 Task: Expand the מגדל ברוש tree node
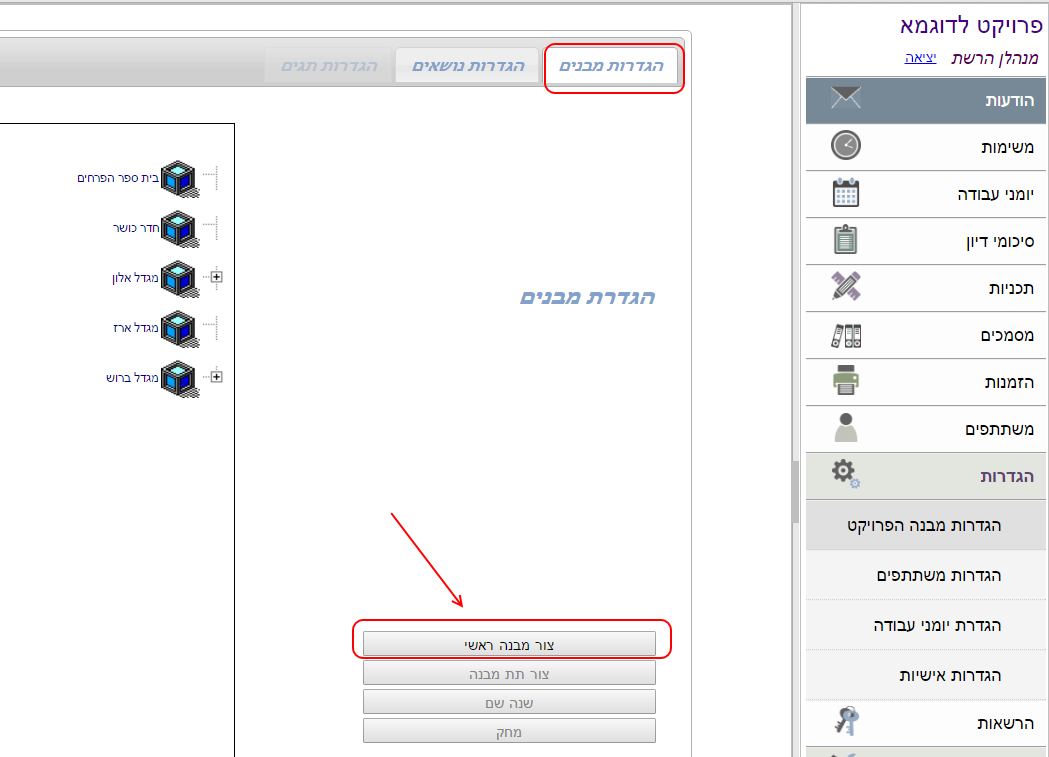click(216, 377)
